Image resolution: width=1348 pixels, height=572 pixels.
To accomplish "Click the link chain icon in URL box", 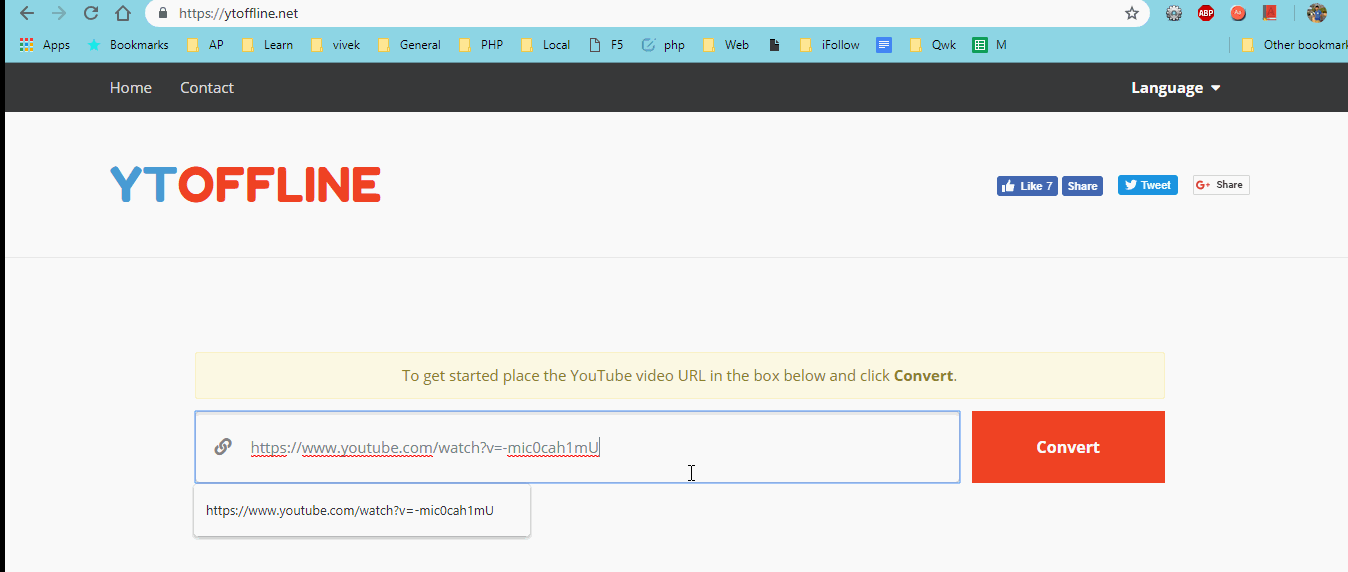I will (224, 447).
